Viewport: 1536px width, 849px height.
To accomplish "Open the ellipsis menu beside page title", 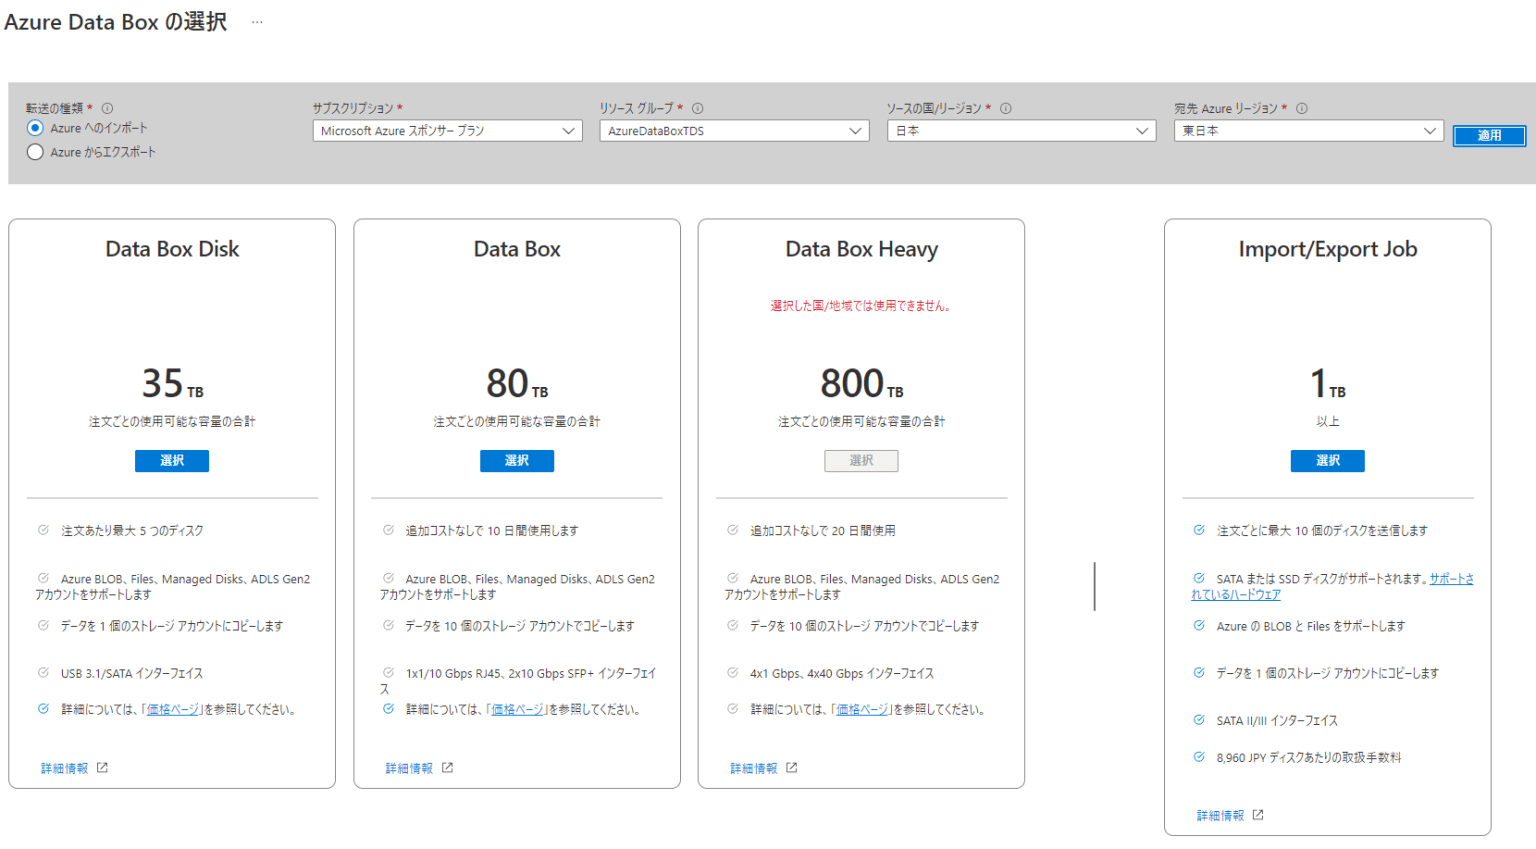I will tap(257, 22).
